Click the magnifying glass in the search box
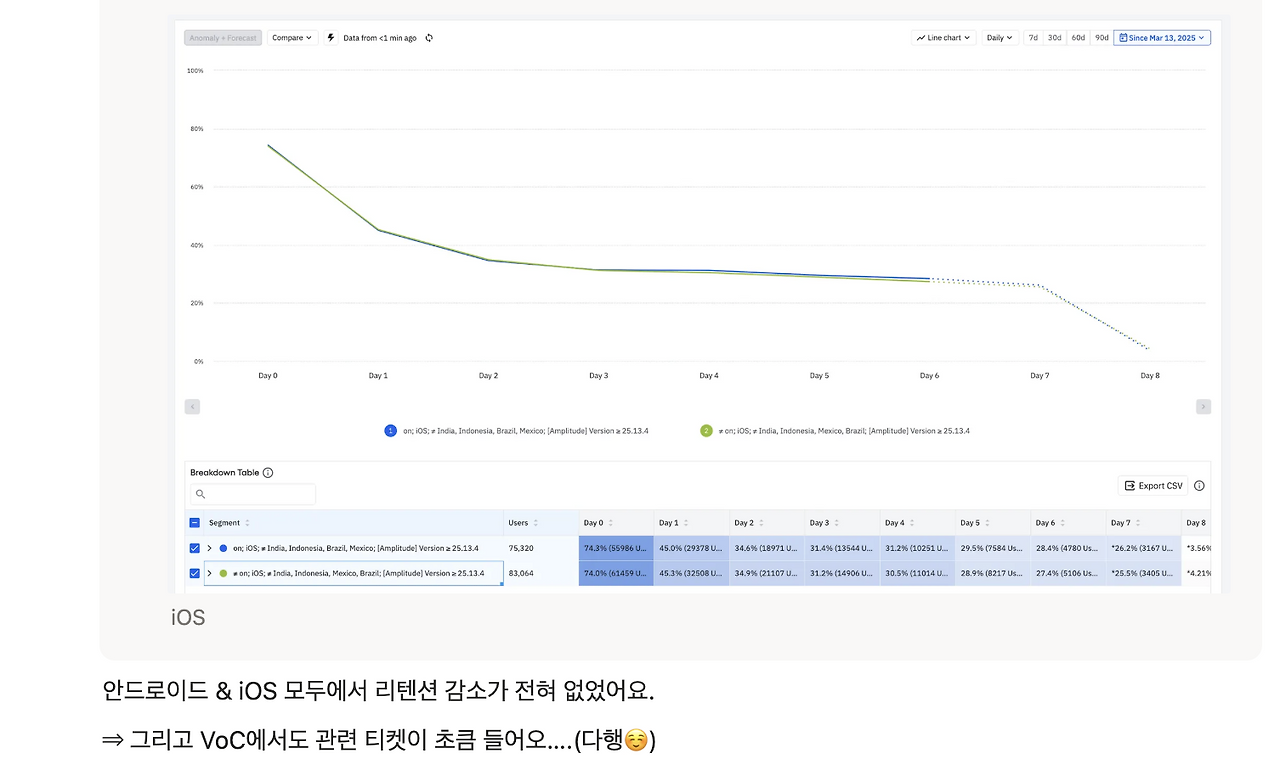Image resolution: width=1280 pixels, height=776 pixels. coord(201,494)
